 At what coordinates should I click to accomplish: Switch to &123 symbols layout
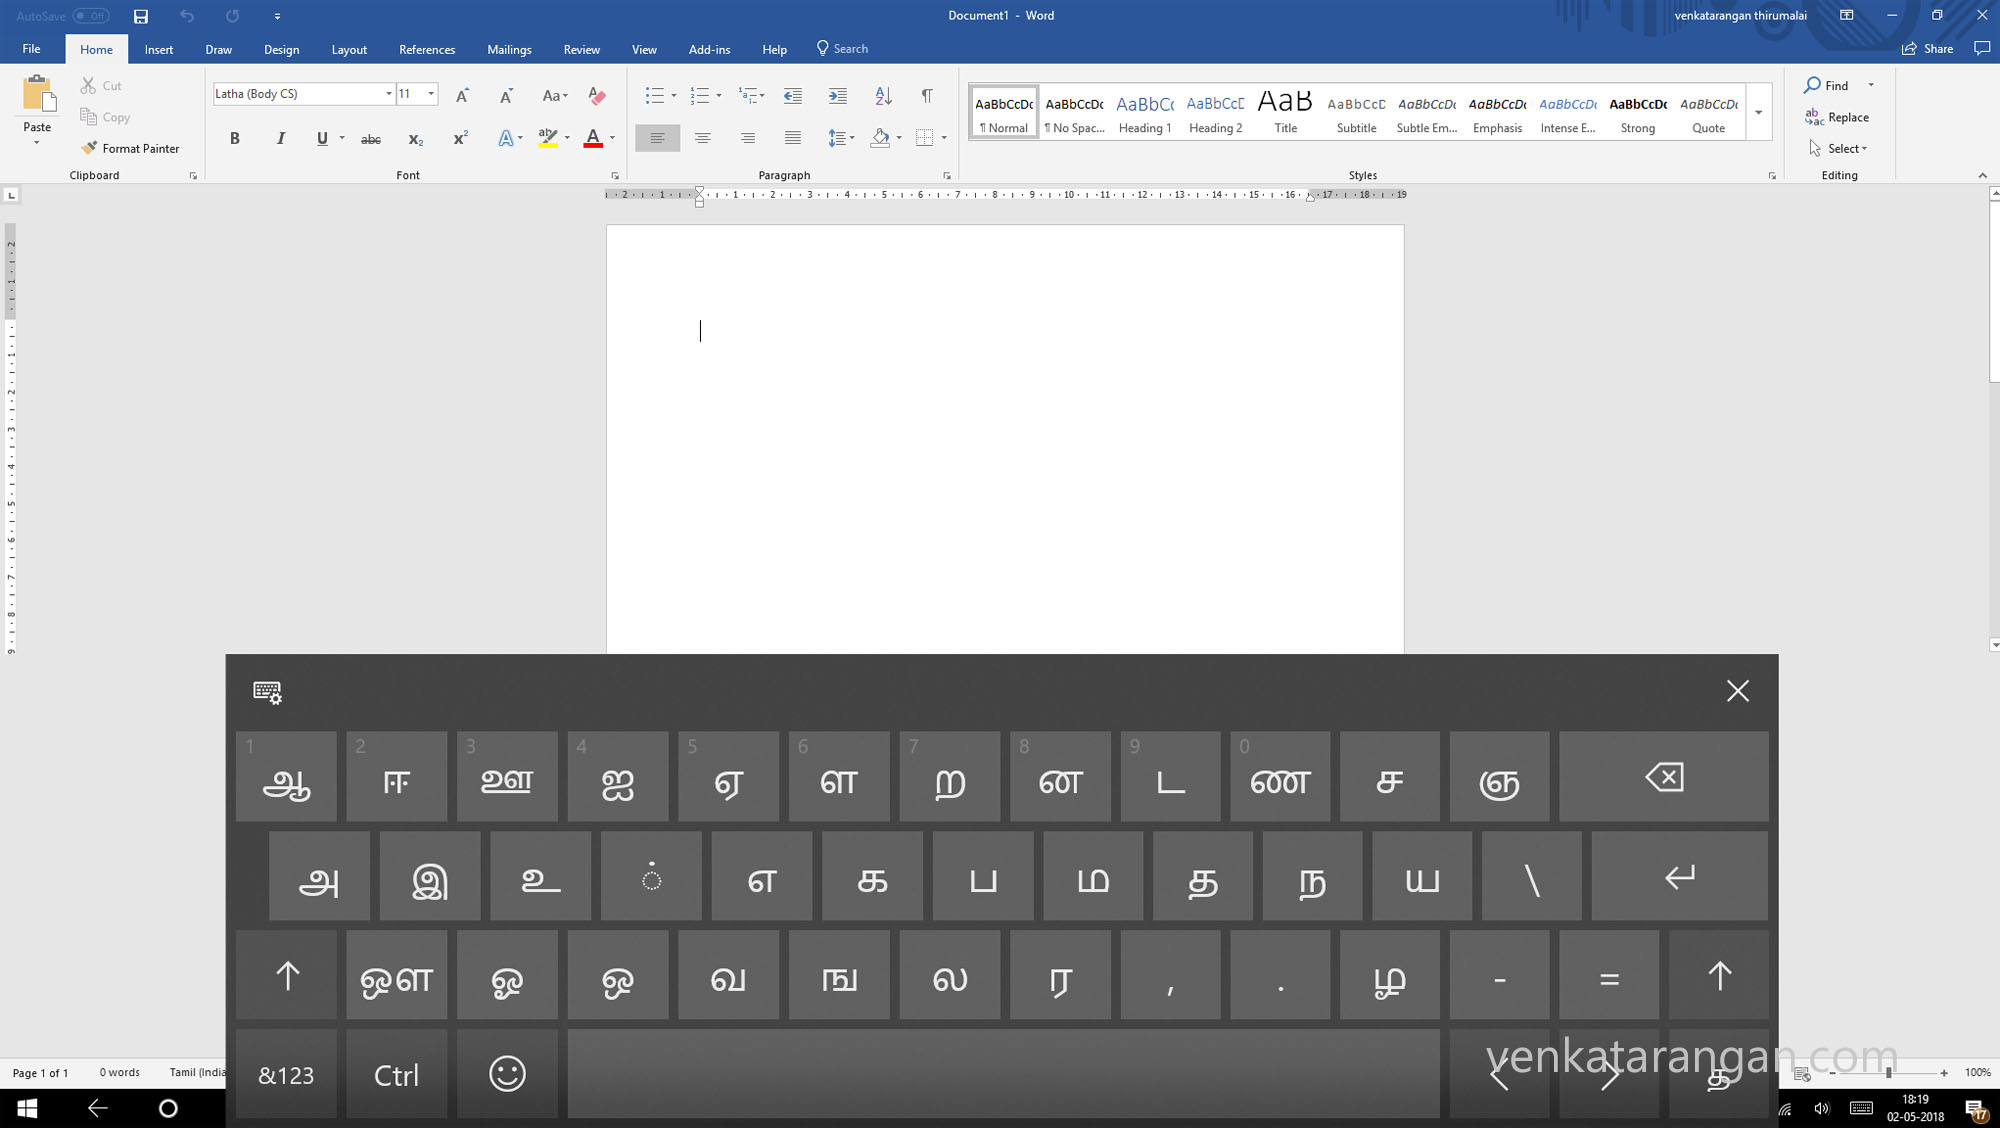pyautogui.click(x=286, y=1074)
